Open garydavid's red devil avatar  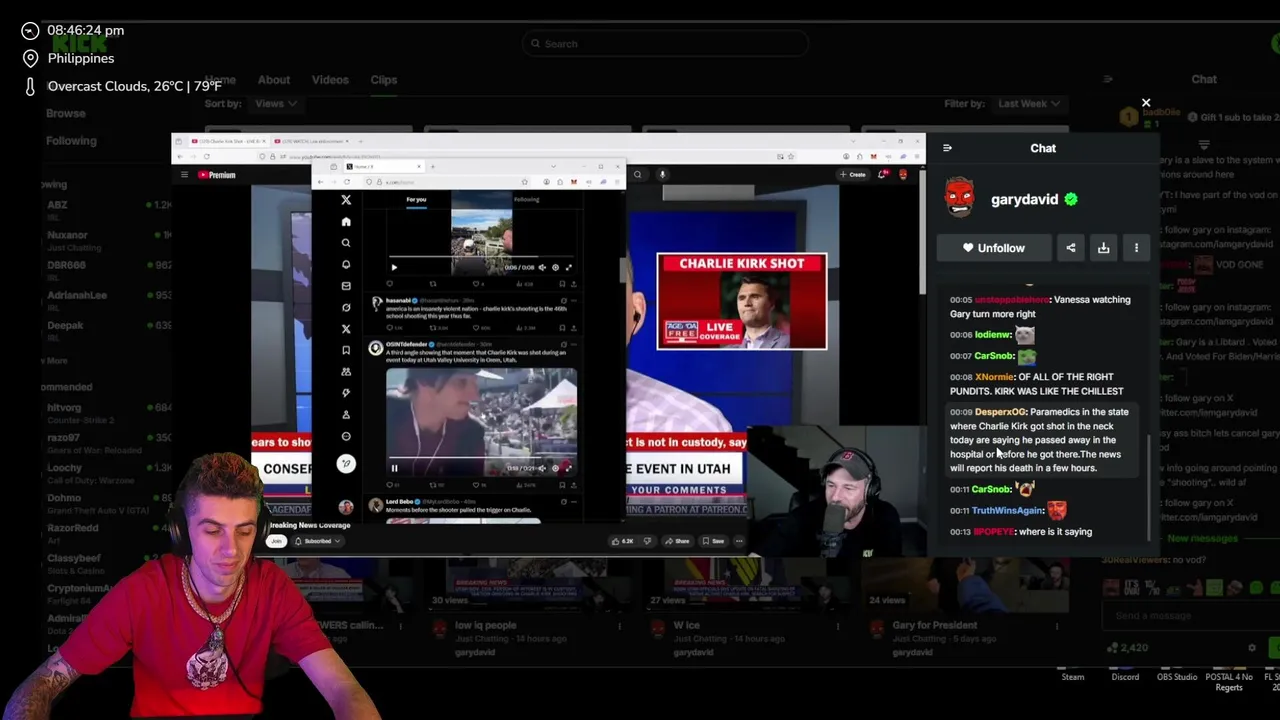pos(960,199)
